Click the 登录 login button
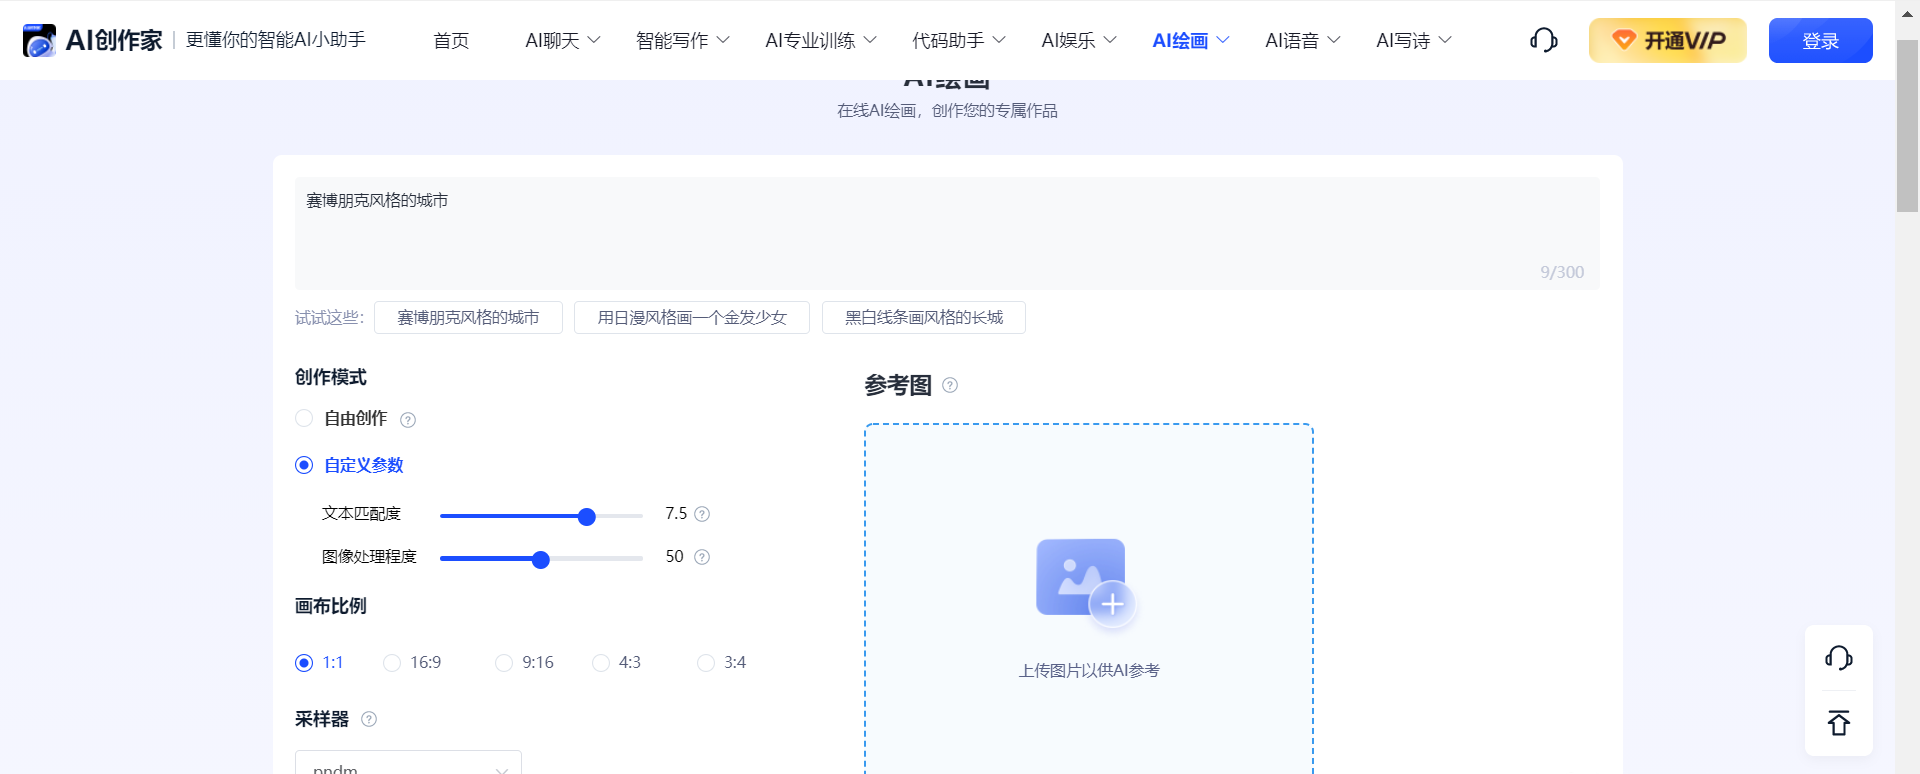 [1820, 41]
